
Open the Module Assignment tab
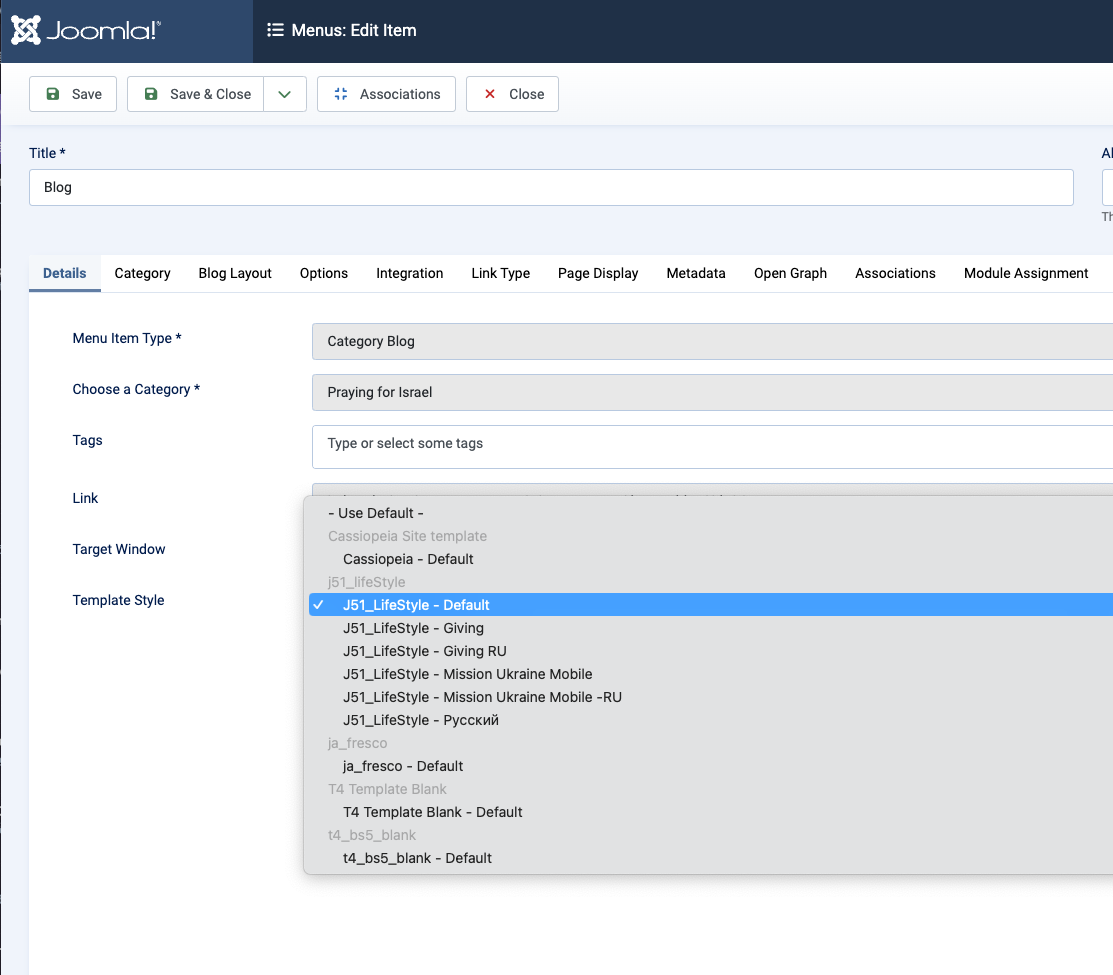[x=1026, y=273]
